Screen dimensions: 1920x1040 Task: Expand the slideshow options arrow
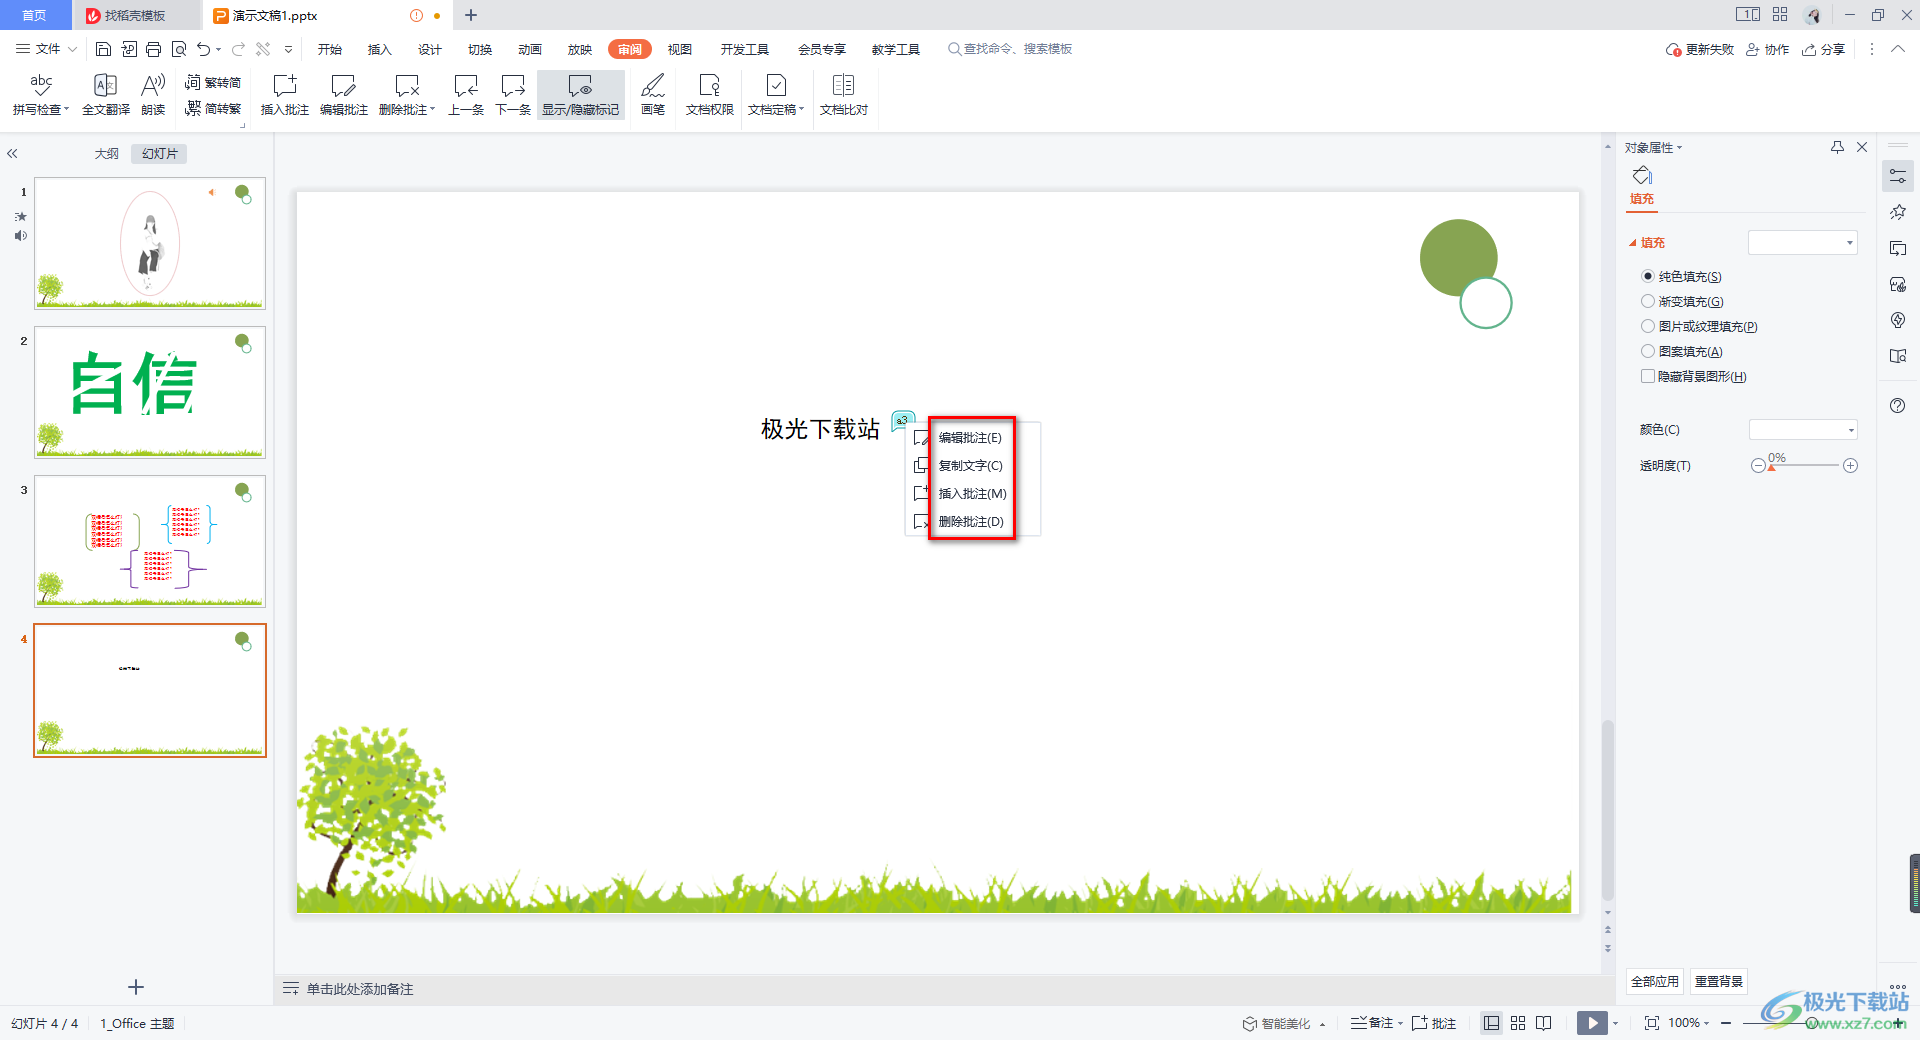pyautogui.click(x=1615, y=1023)
